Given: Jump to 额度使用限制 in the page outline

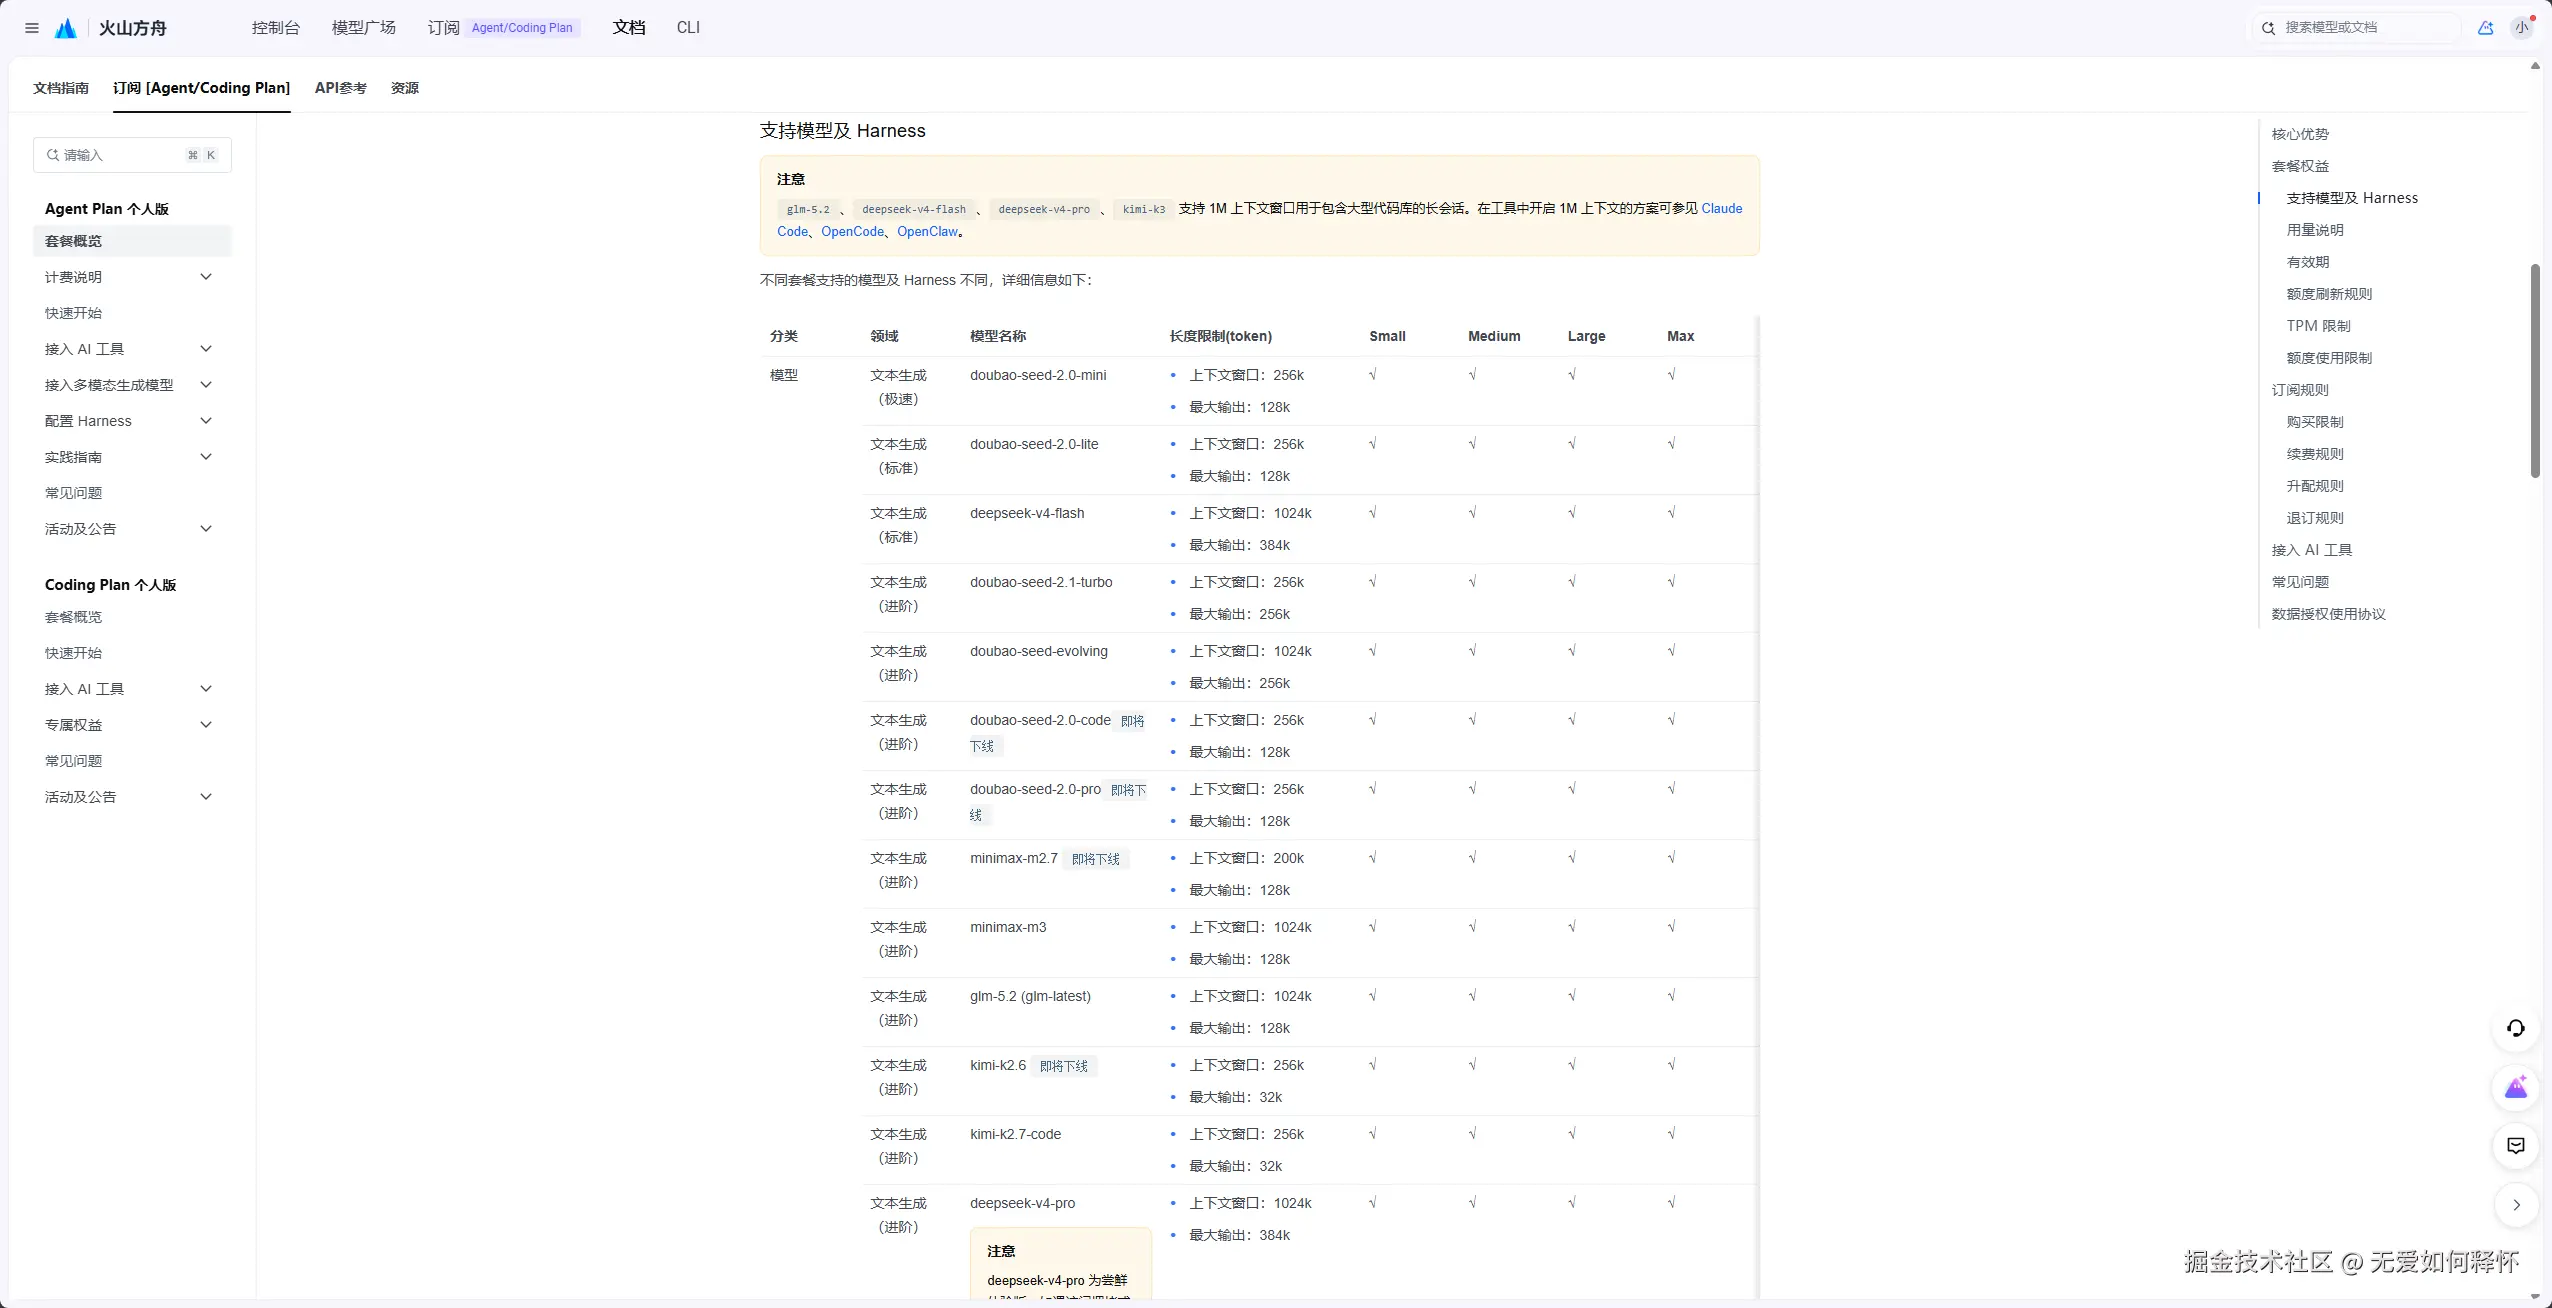Looking at the screenshot, I should point(2329,358).
